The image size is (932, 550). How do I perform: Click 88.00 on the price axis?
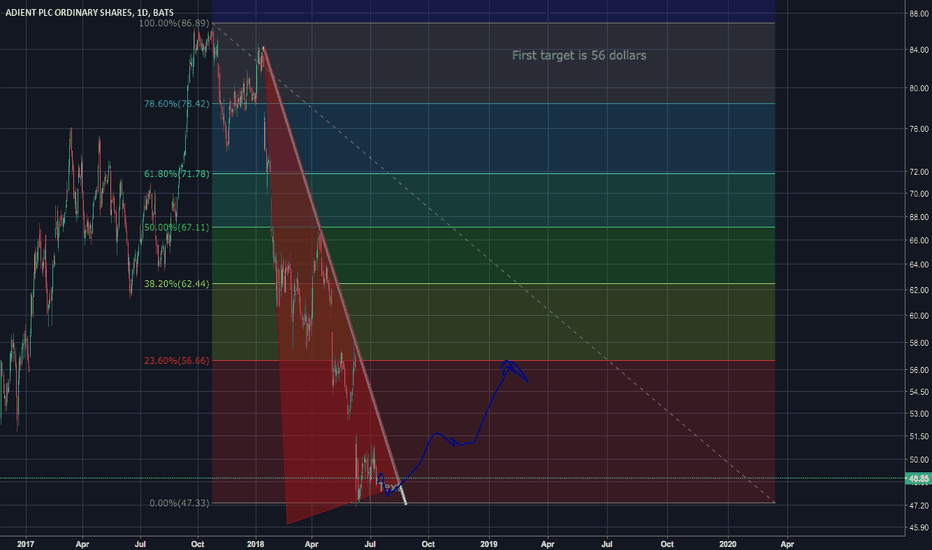[918, 13]
